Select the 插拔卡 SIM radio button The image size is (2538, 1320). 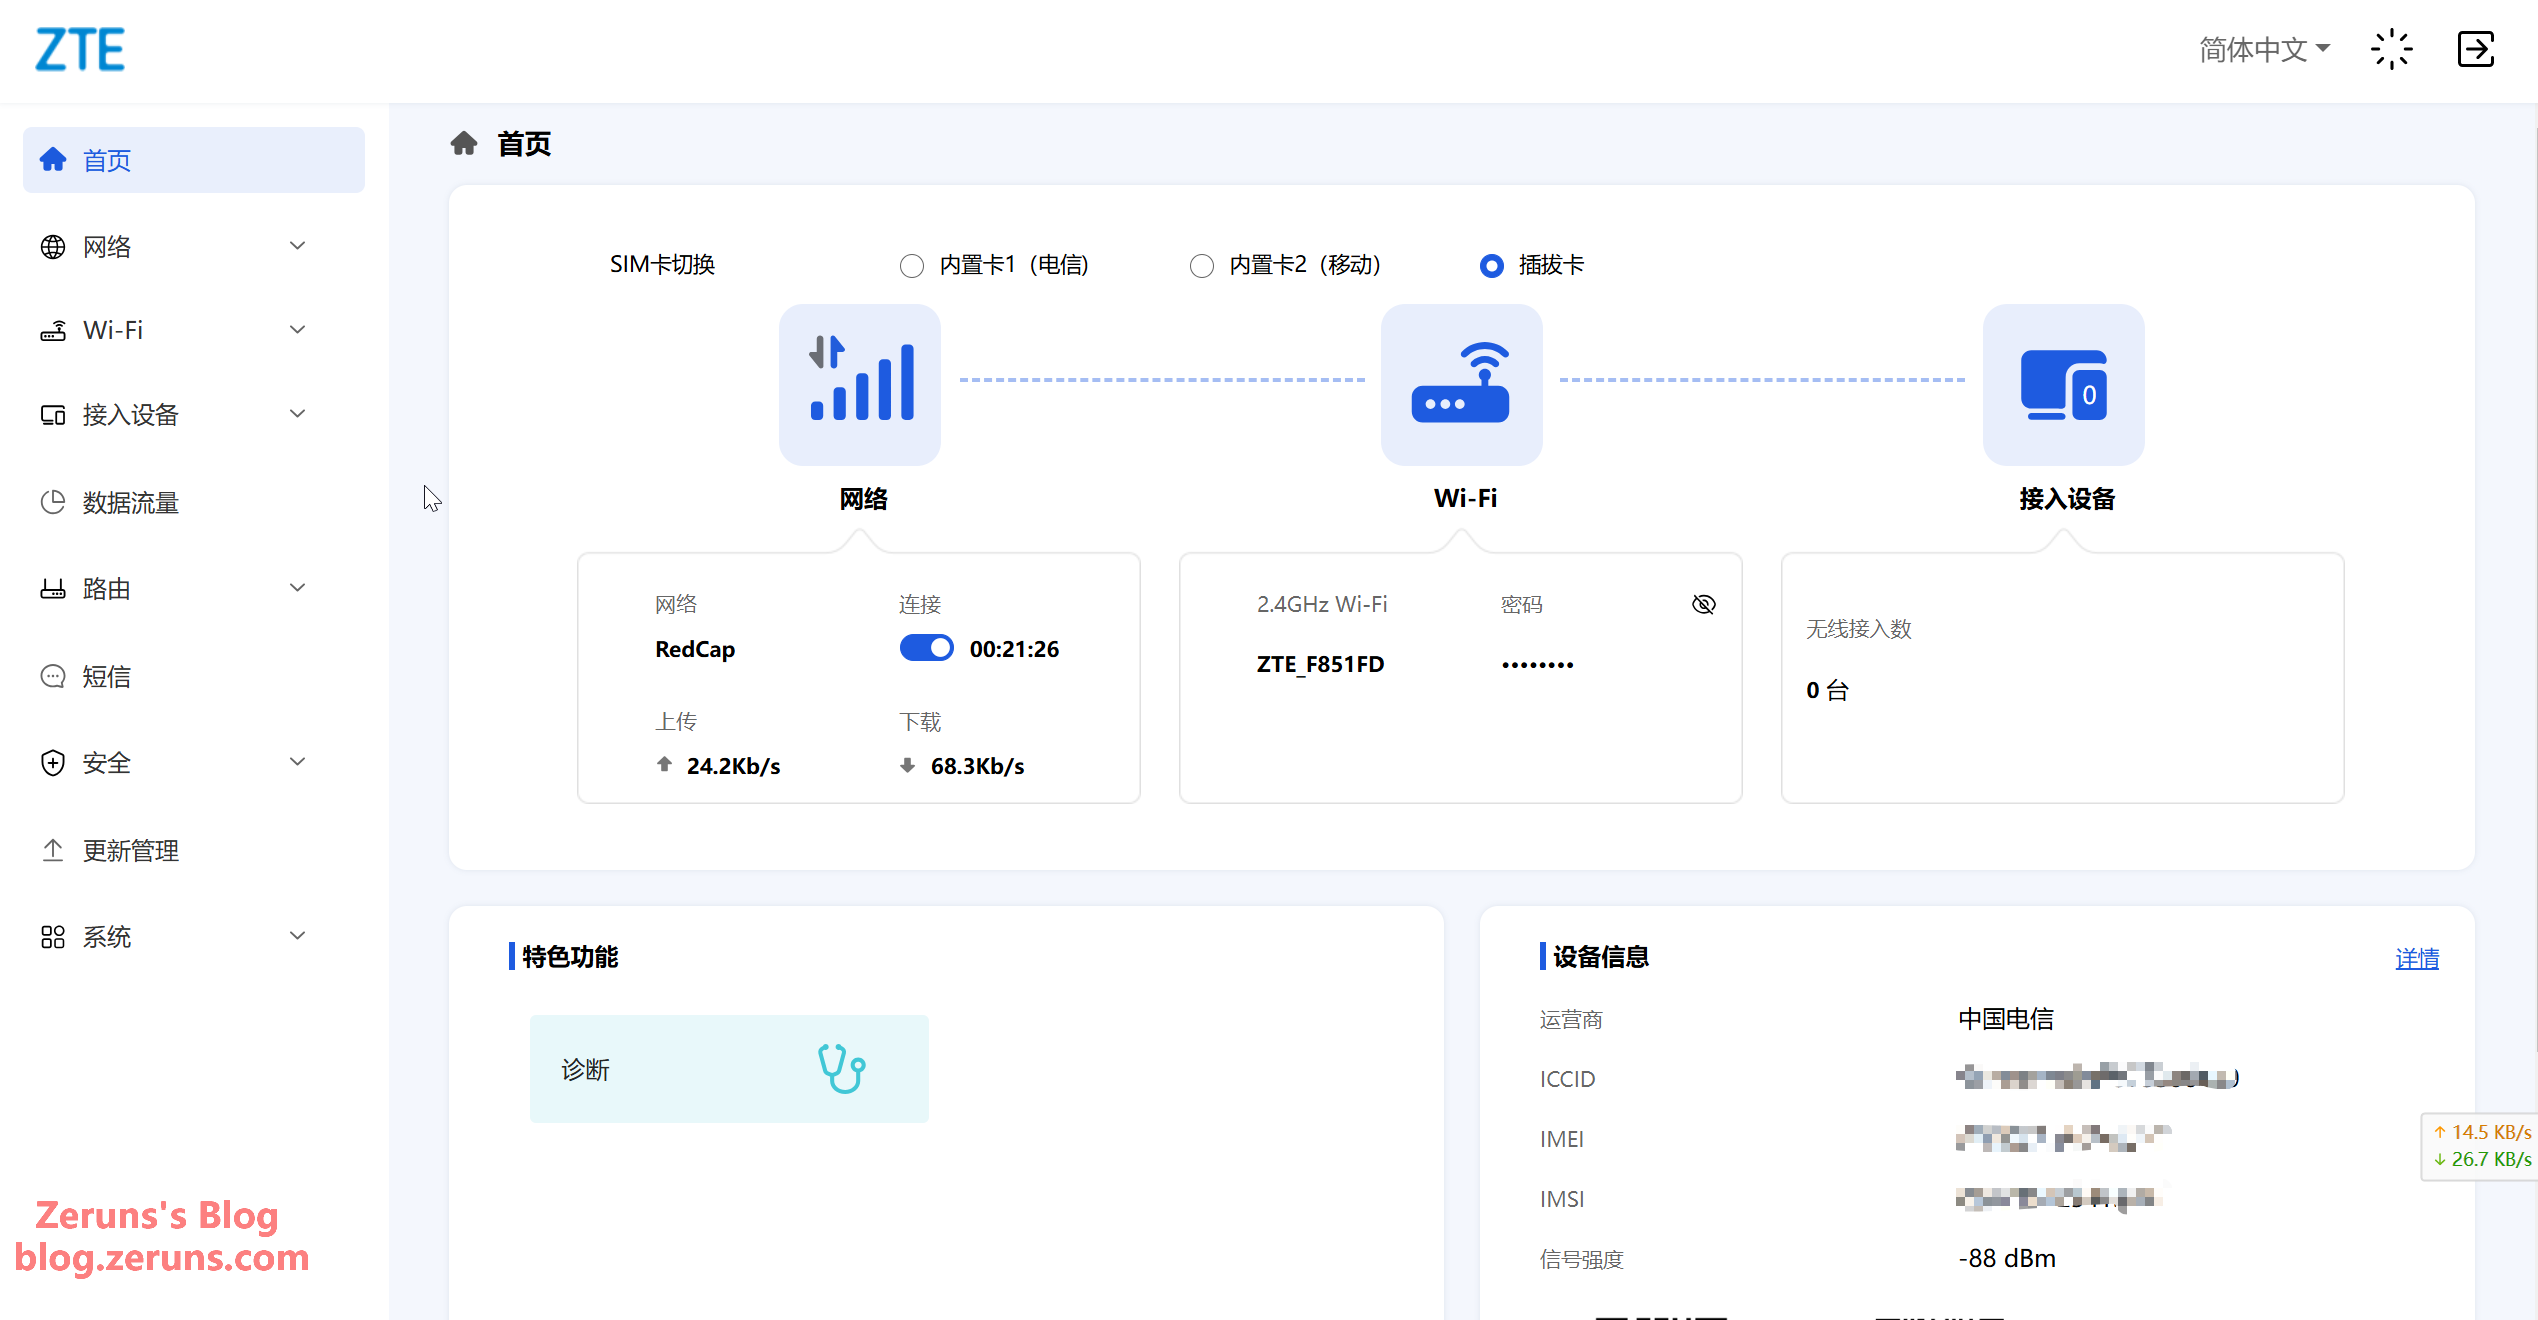coord(1491,265)
